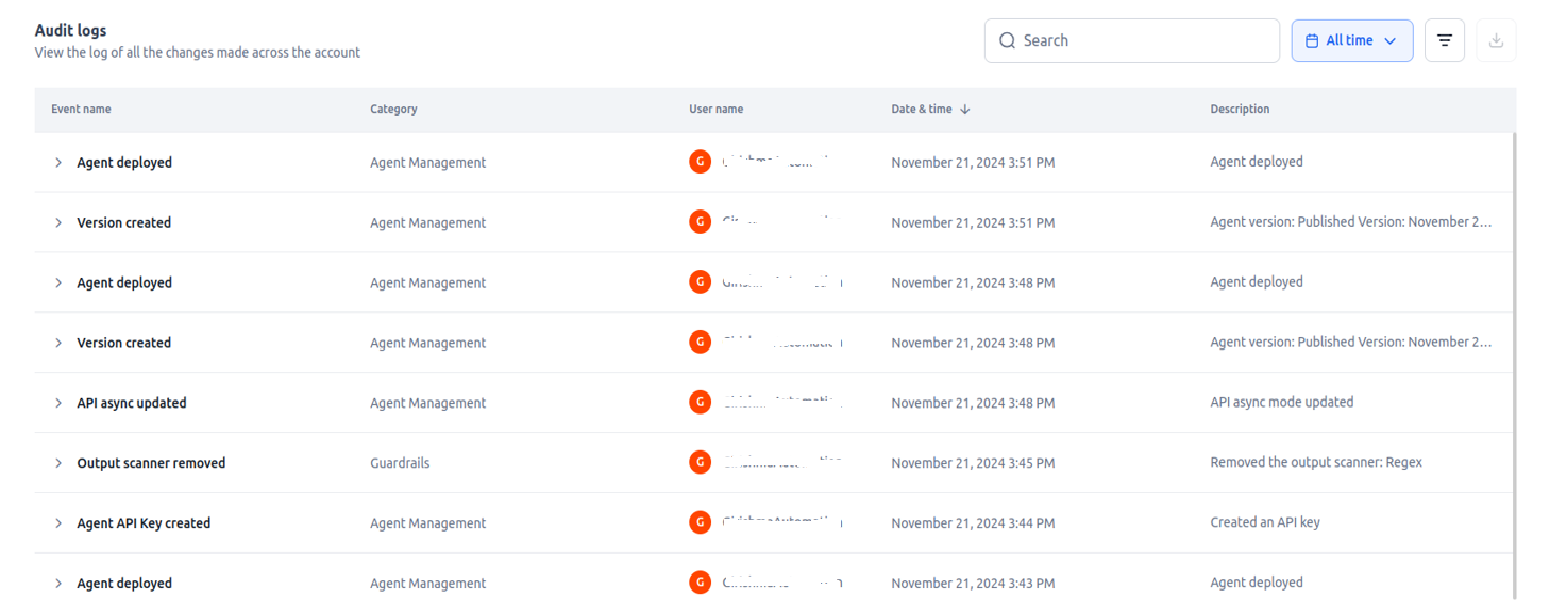This screenshot has width=1555, height=612.
Task: Click user avatar in Agent API Key created row
Action: pos(700,522)
